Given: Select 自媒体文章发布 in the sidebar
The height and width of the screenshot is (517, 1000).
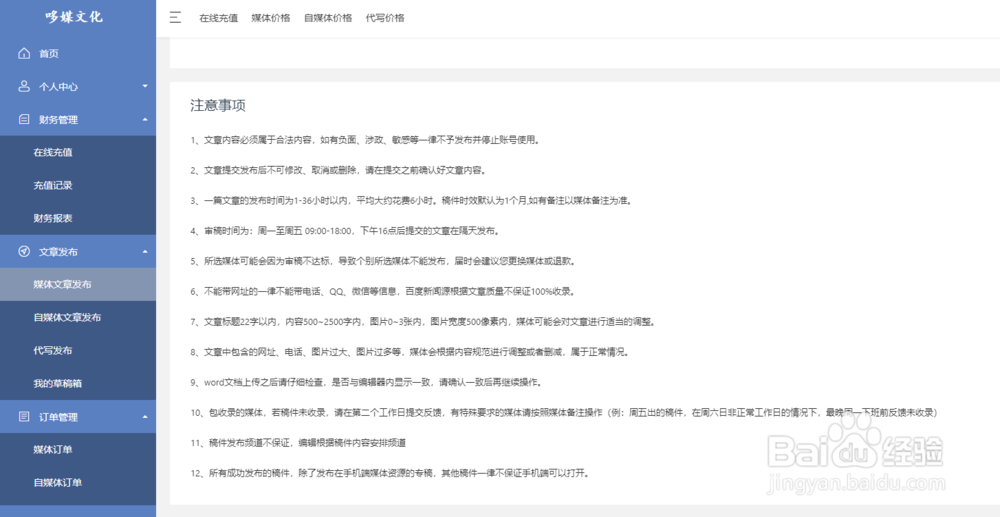Looking at the screenshot, I should [x=78, y=317].
